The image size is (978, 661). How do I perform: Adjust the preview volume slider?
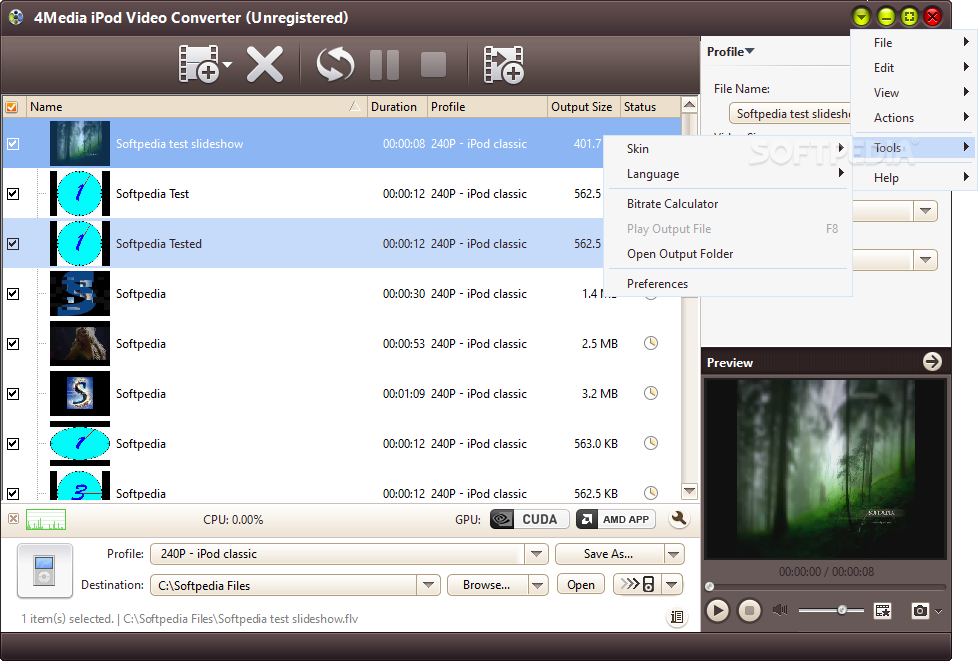(x=831, y=609)
